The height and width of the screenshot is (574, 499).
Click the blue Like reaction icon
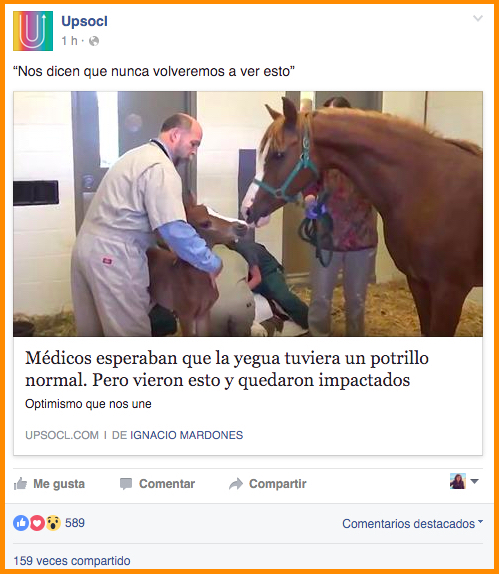coord(21,523)
